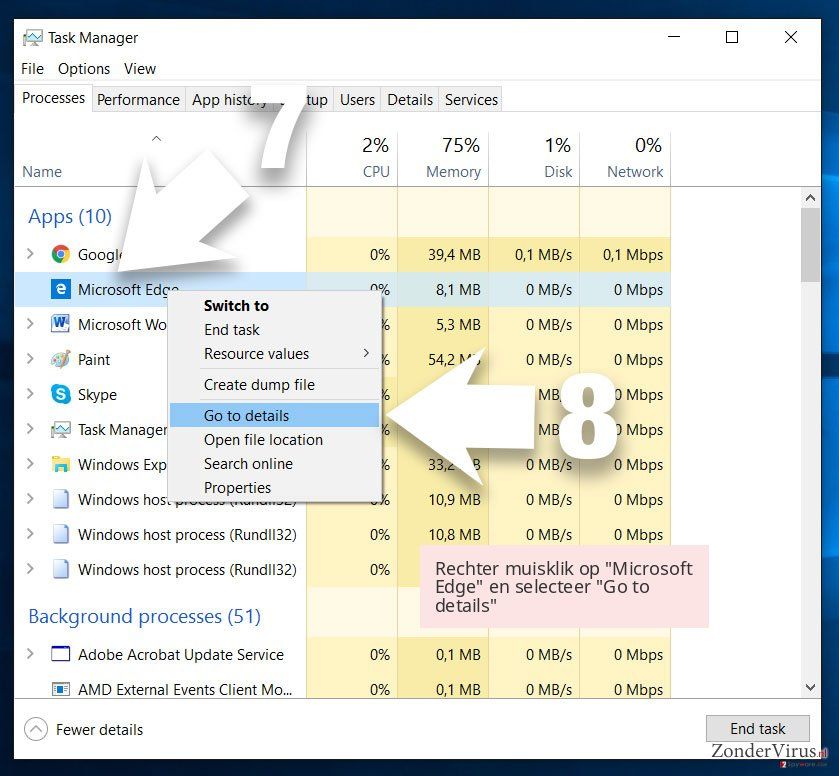
Task: Click Google Chrome's 0,1 Mbps network cell
Action: point(625,254)
